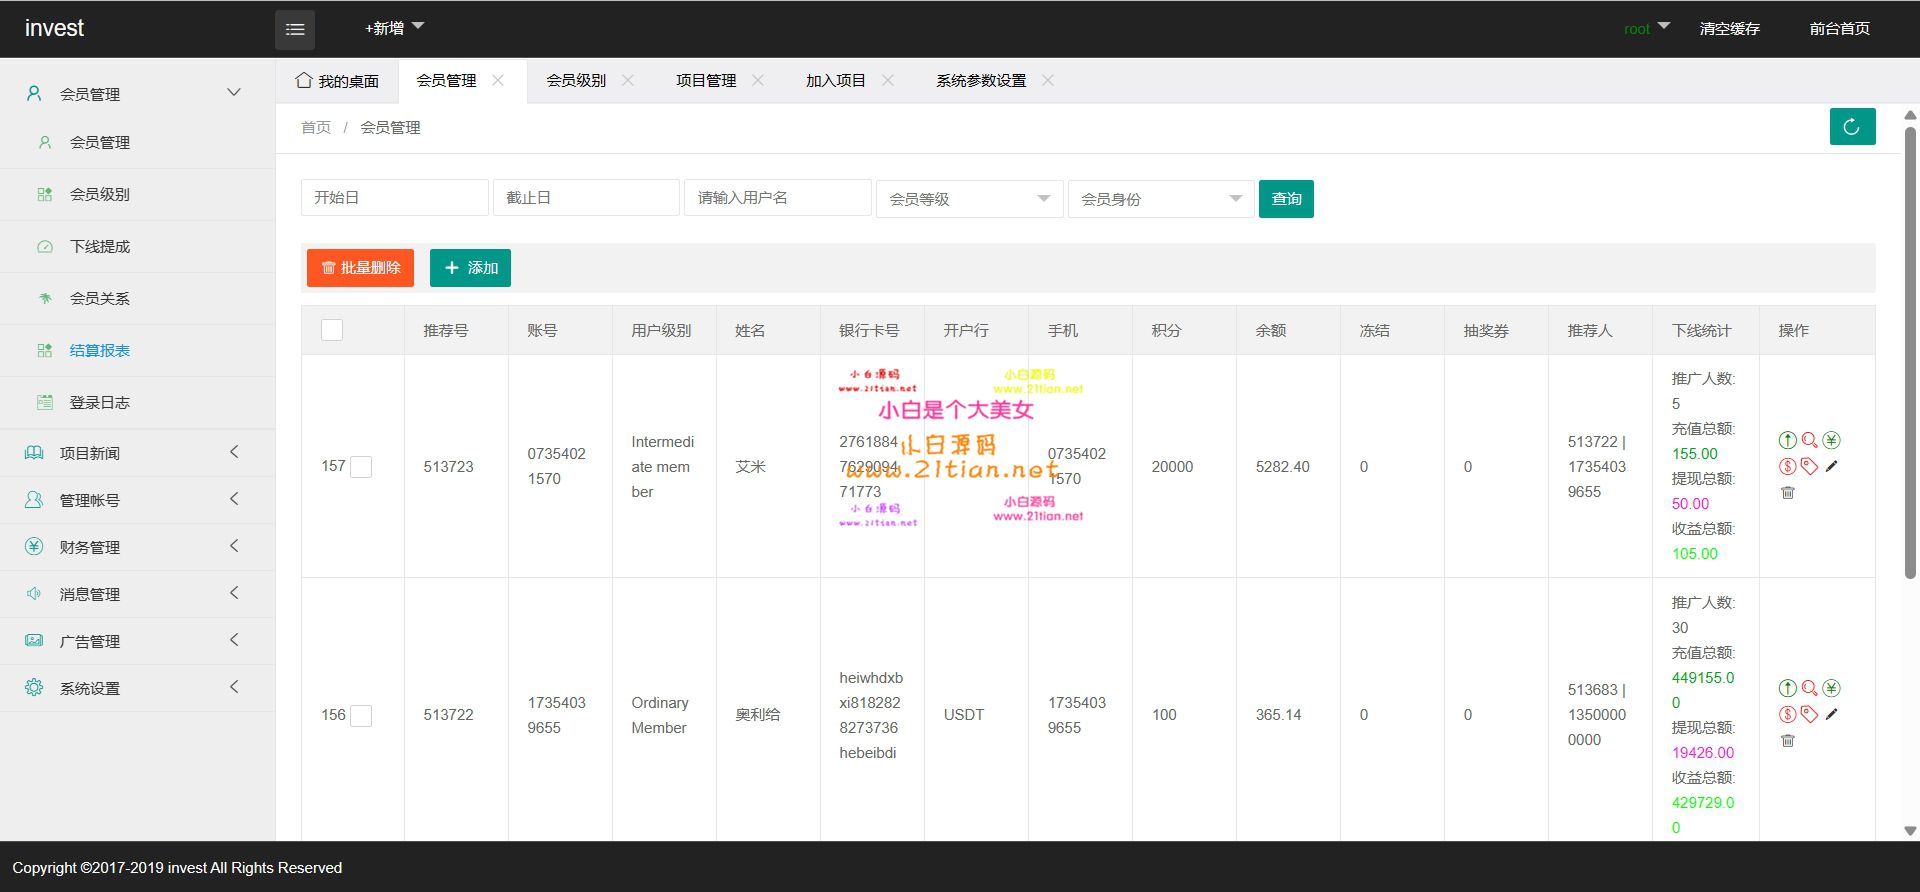1920x892 pixels.
Task: Expand the 广告管理 sidebar group
Action: [x=137, y=641]
